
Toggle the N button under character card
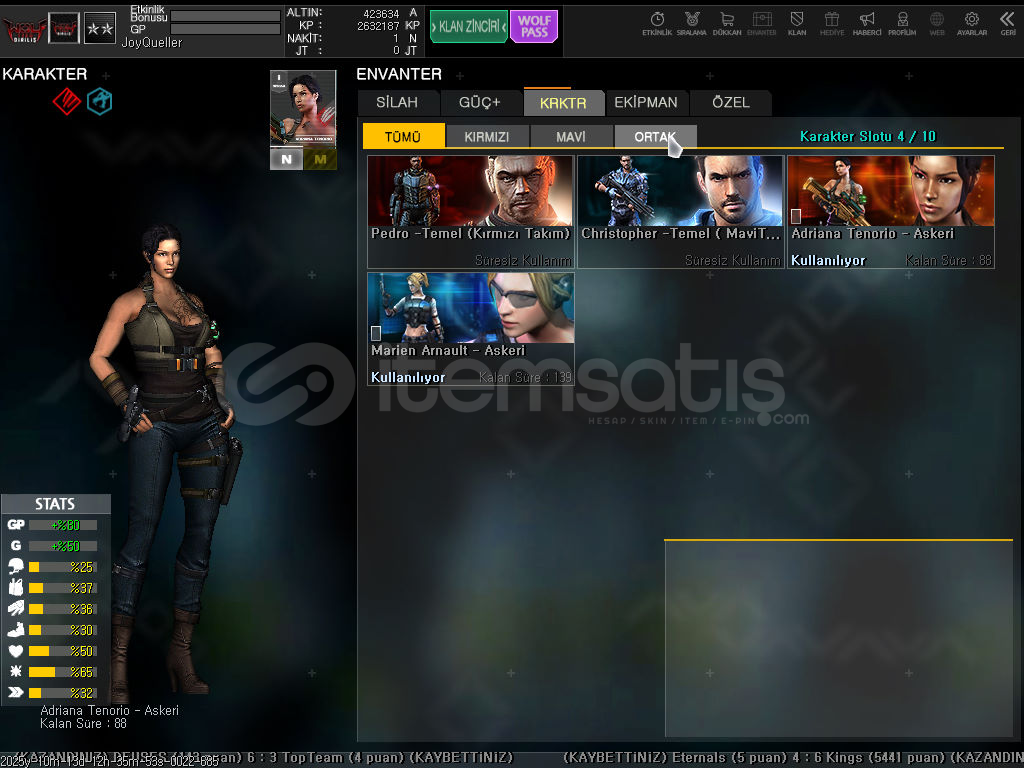point(286,159)
